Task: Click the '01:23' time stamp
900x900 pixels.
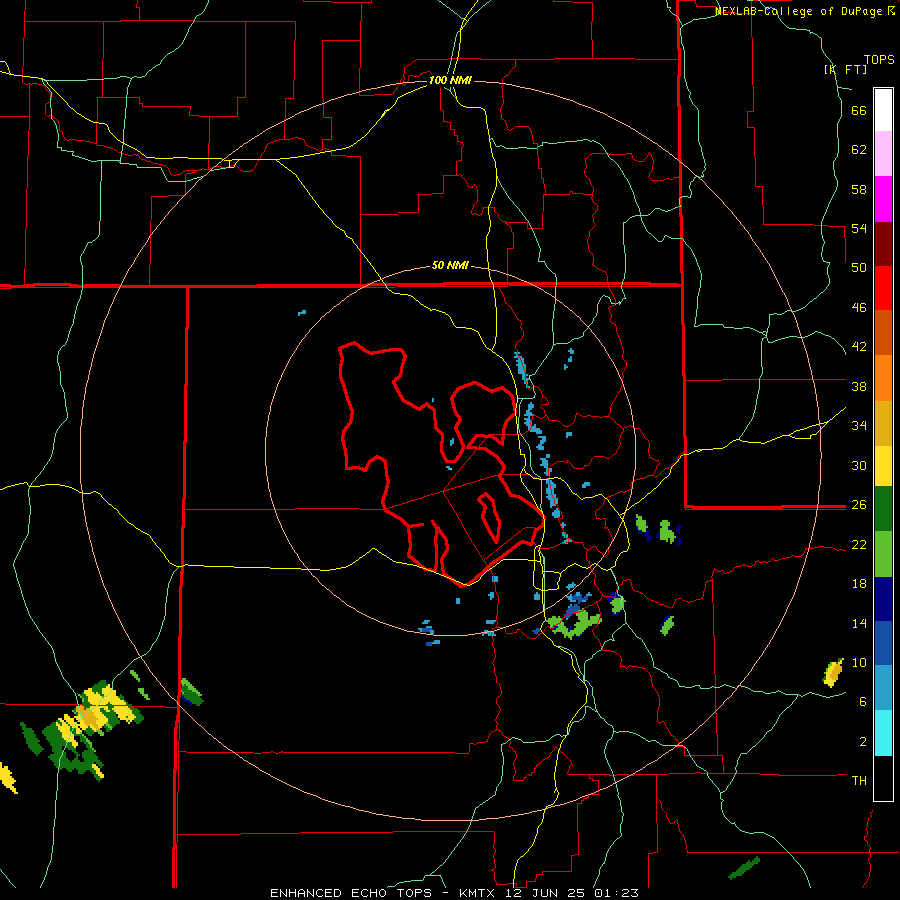Action: pos(616,893)
